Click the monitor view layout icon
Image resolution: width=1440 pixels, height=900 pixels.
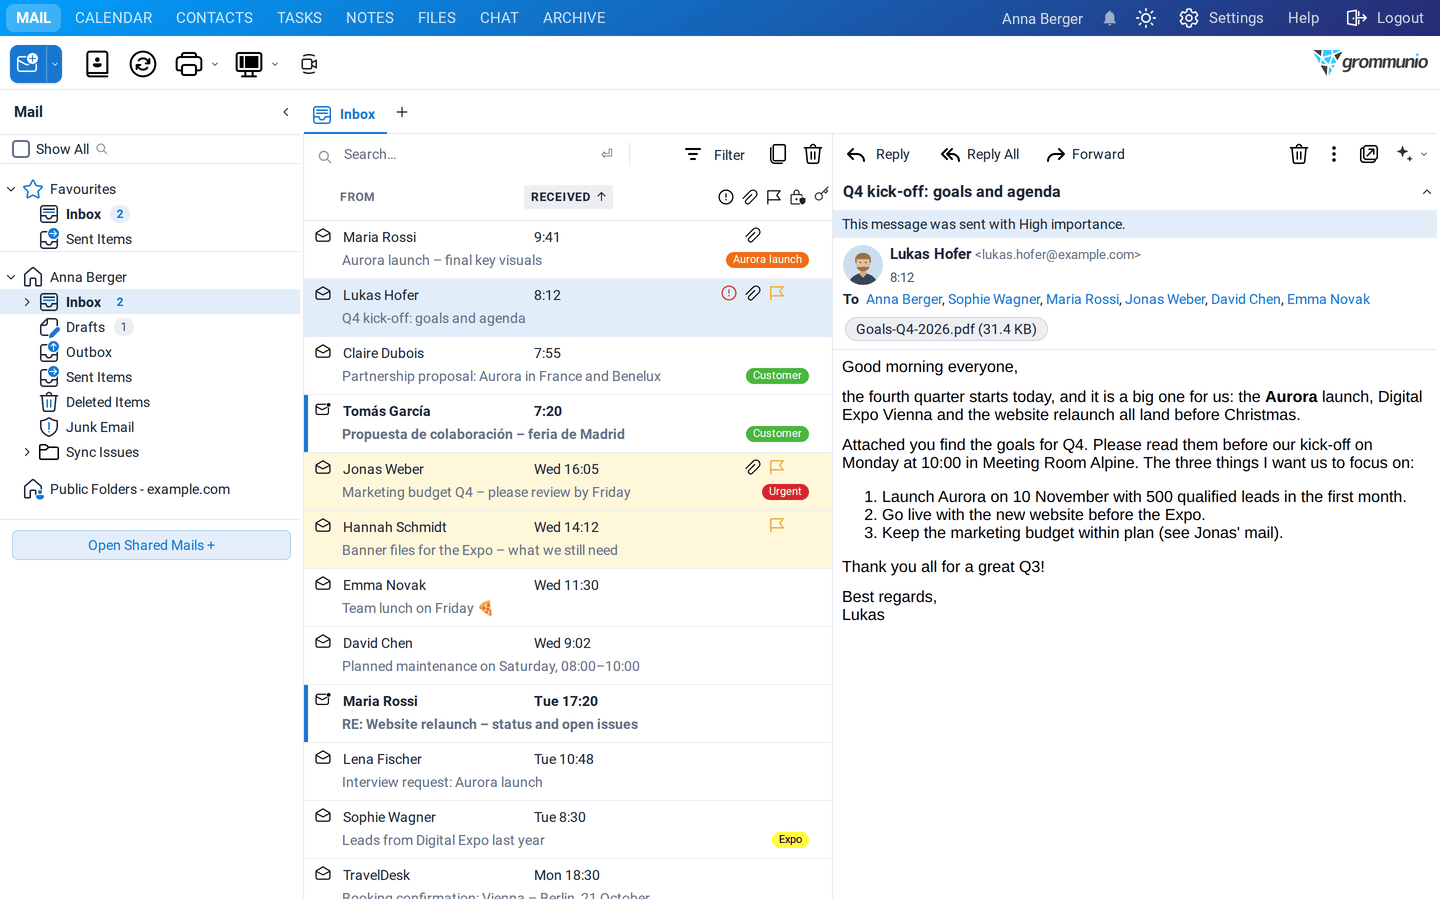point(248,64)
